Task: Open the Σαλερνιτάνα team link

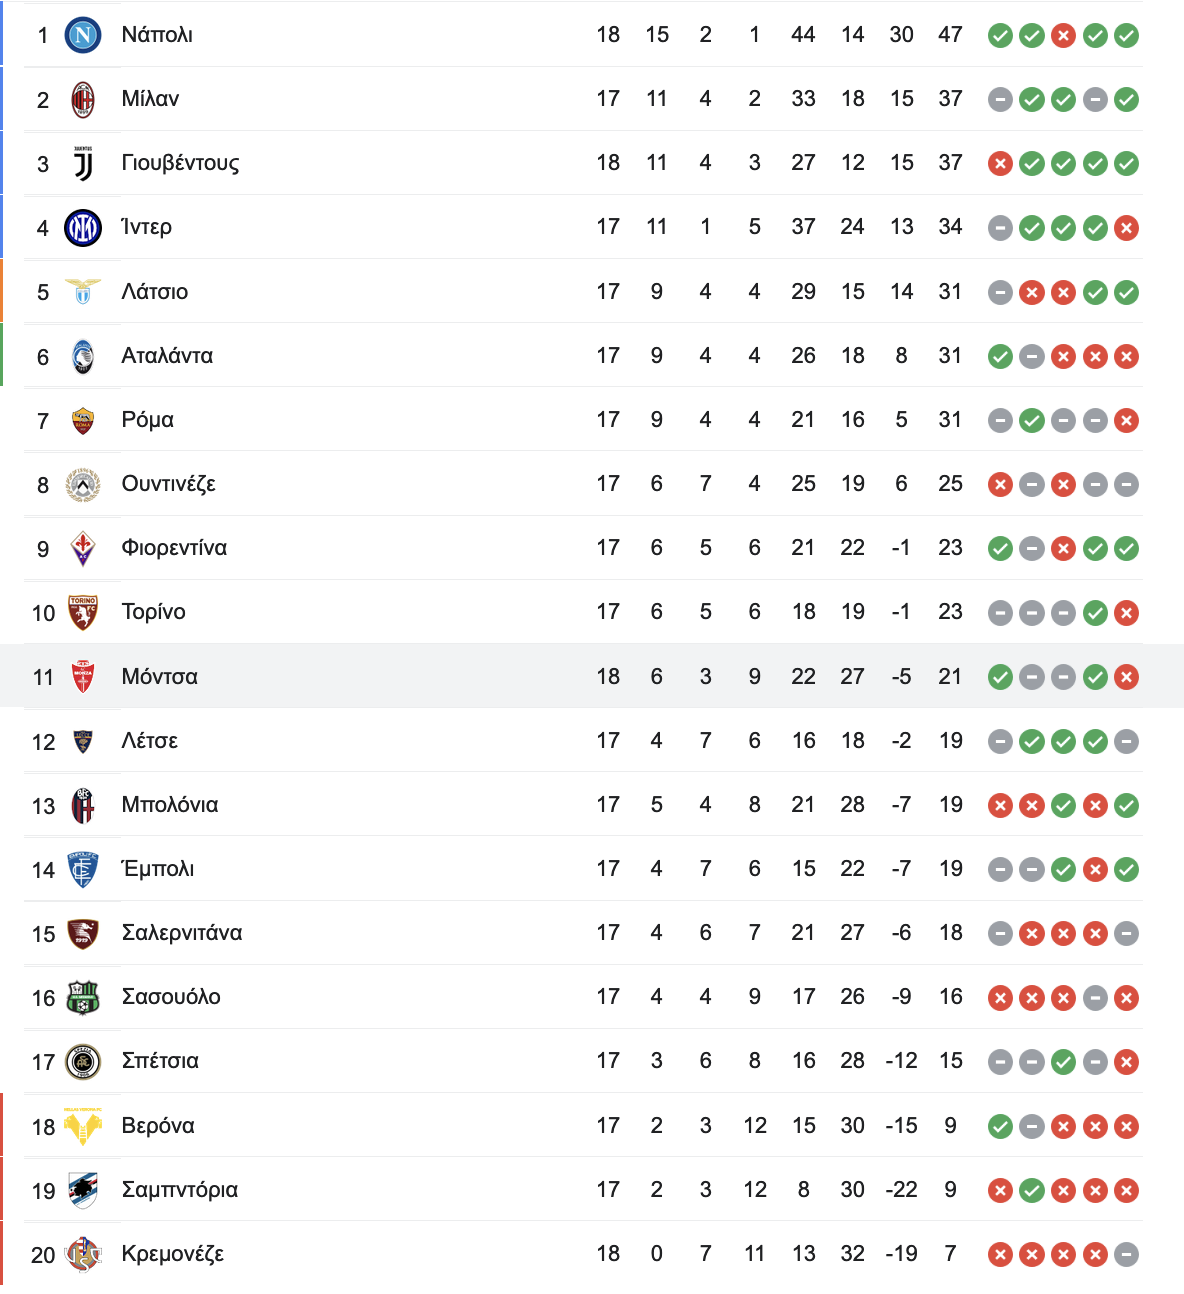Action: point(182,933)
